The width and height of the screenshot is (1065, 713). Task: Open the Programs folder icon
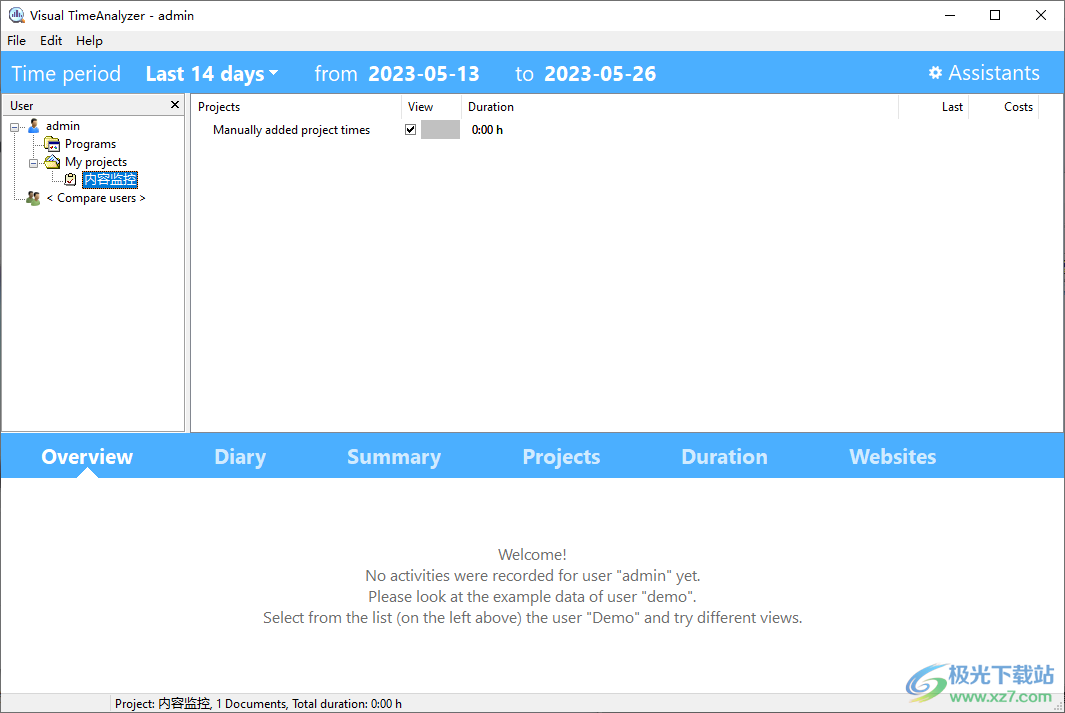click(x=52, y=143)
